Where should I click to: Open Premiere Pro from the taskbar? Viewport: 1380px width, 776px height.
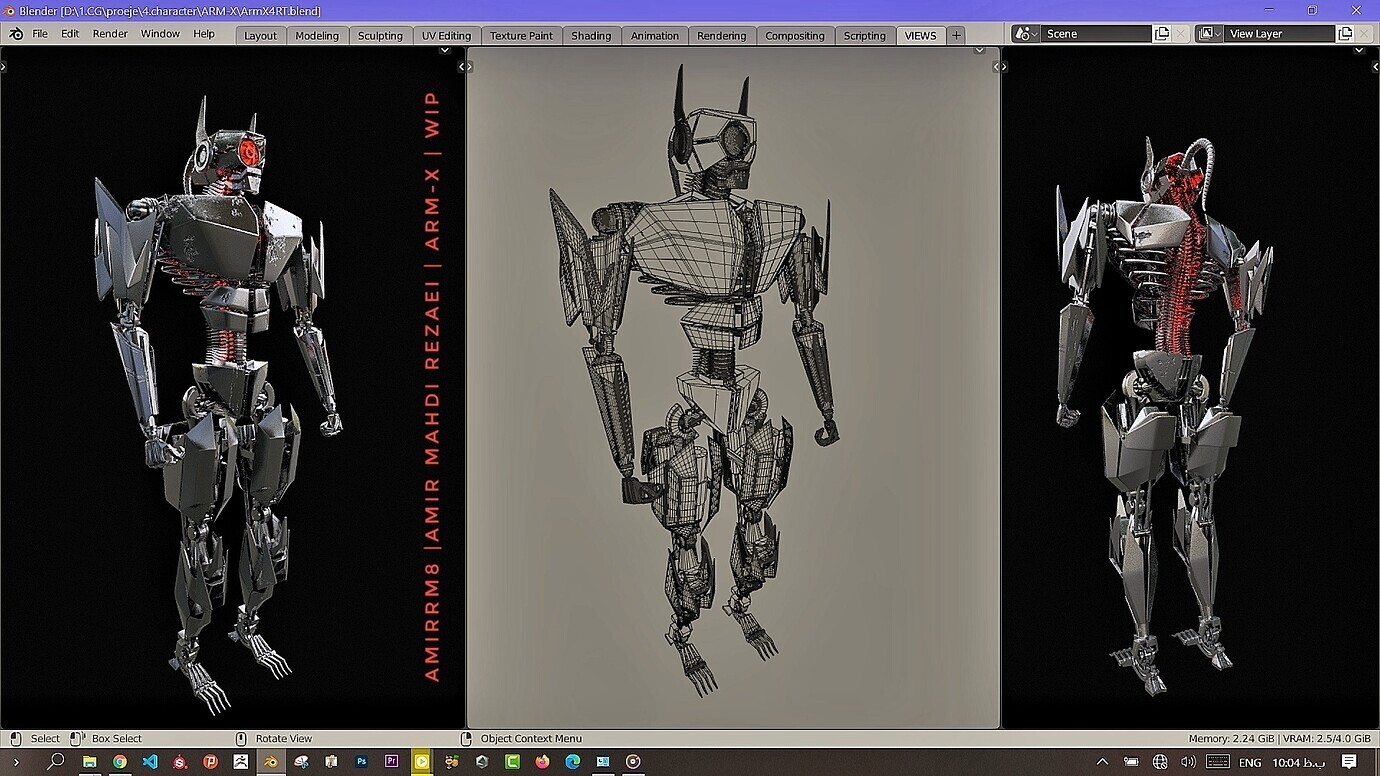(x=392, y=761)
